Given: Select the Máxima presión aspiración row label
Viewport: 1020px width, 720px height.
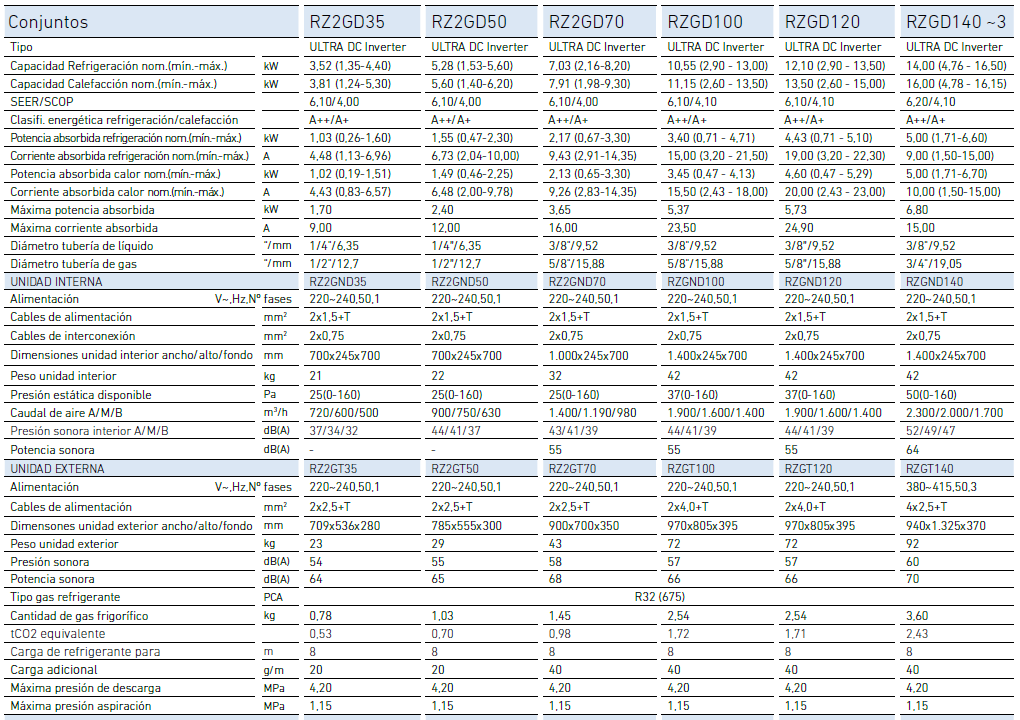Looking at the screenshot, I should pyautogui.click(x=81, y=706).
